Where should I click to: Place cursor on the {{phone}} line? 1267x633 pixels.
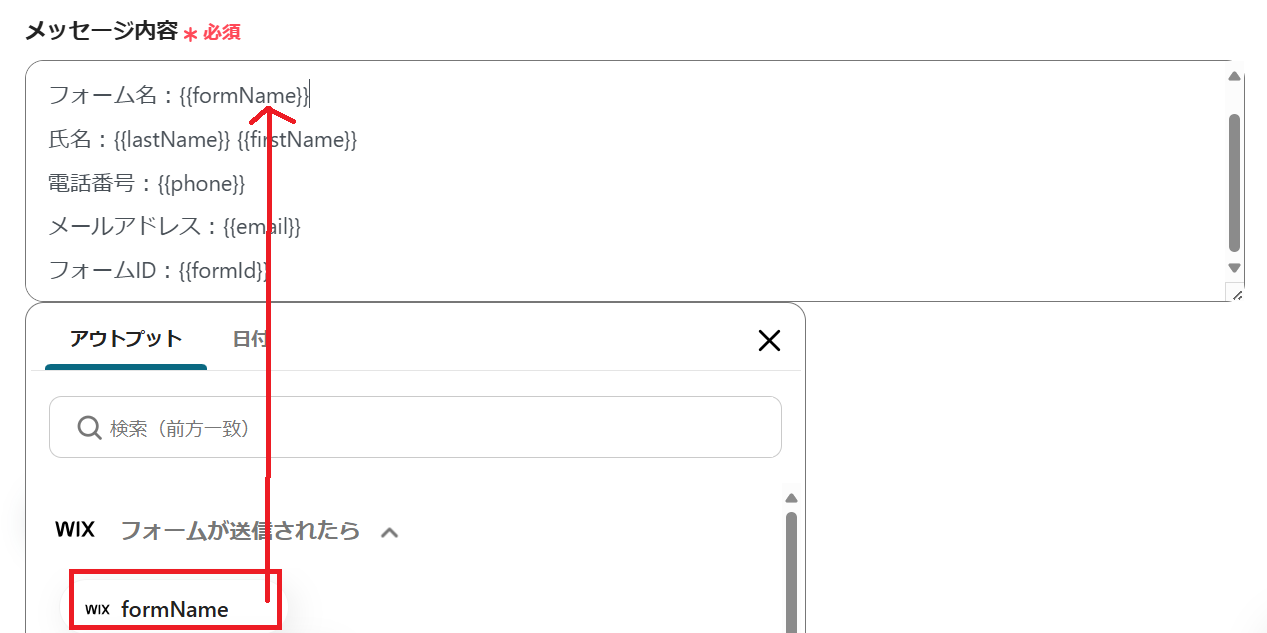(x=200, y=184)
